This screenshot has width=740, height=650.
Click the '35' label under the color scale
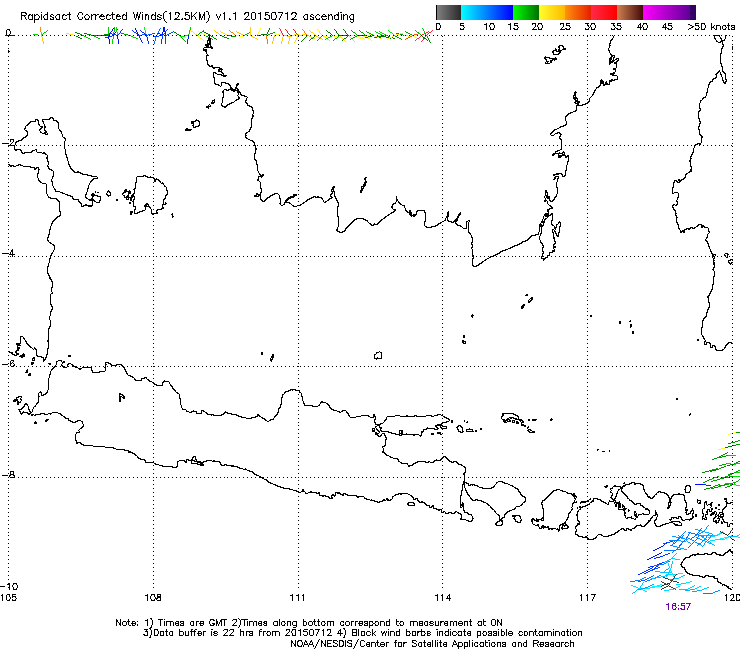(x=616, y=27)
